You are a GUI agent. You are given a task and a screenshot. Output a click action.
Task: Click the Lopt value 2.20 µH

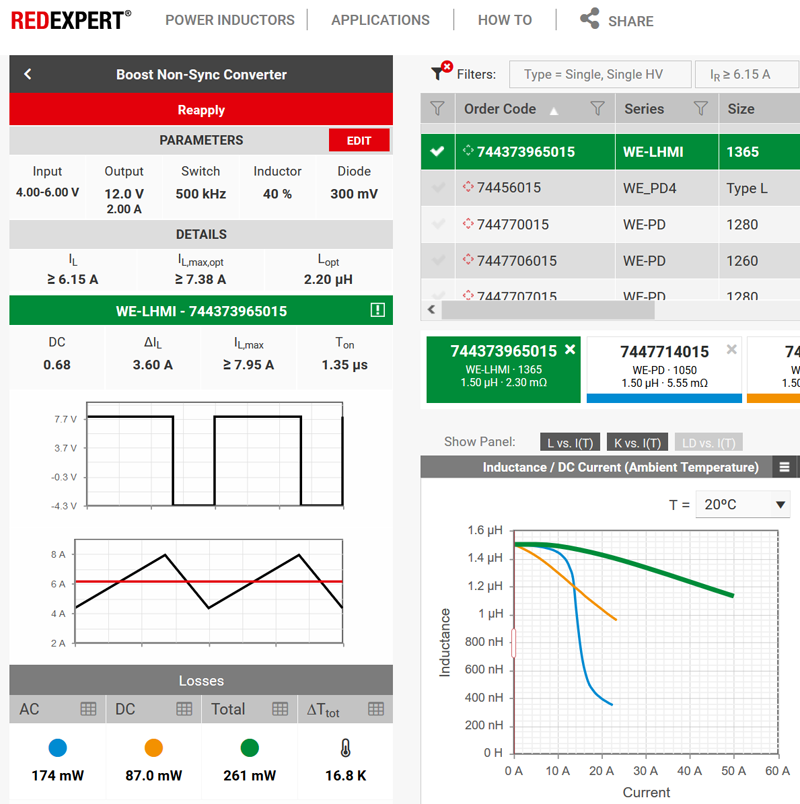tap(328, 279)
